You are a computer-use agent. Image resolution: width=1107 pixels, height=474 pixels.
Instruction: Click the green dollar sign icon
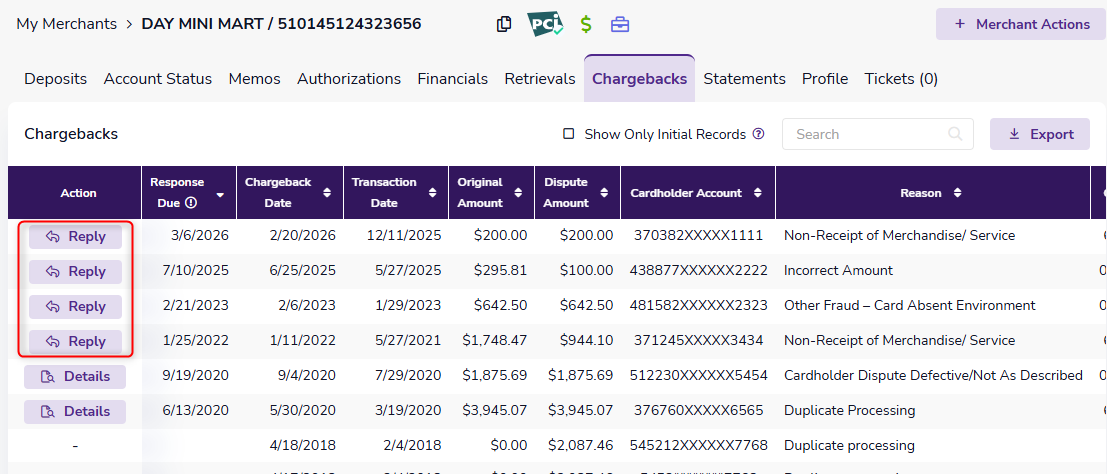coord(586,24)
